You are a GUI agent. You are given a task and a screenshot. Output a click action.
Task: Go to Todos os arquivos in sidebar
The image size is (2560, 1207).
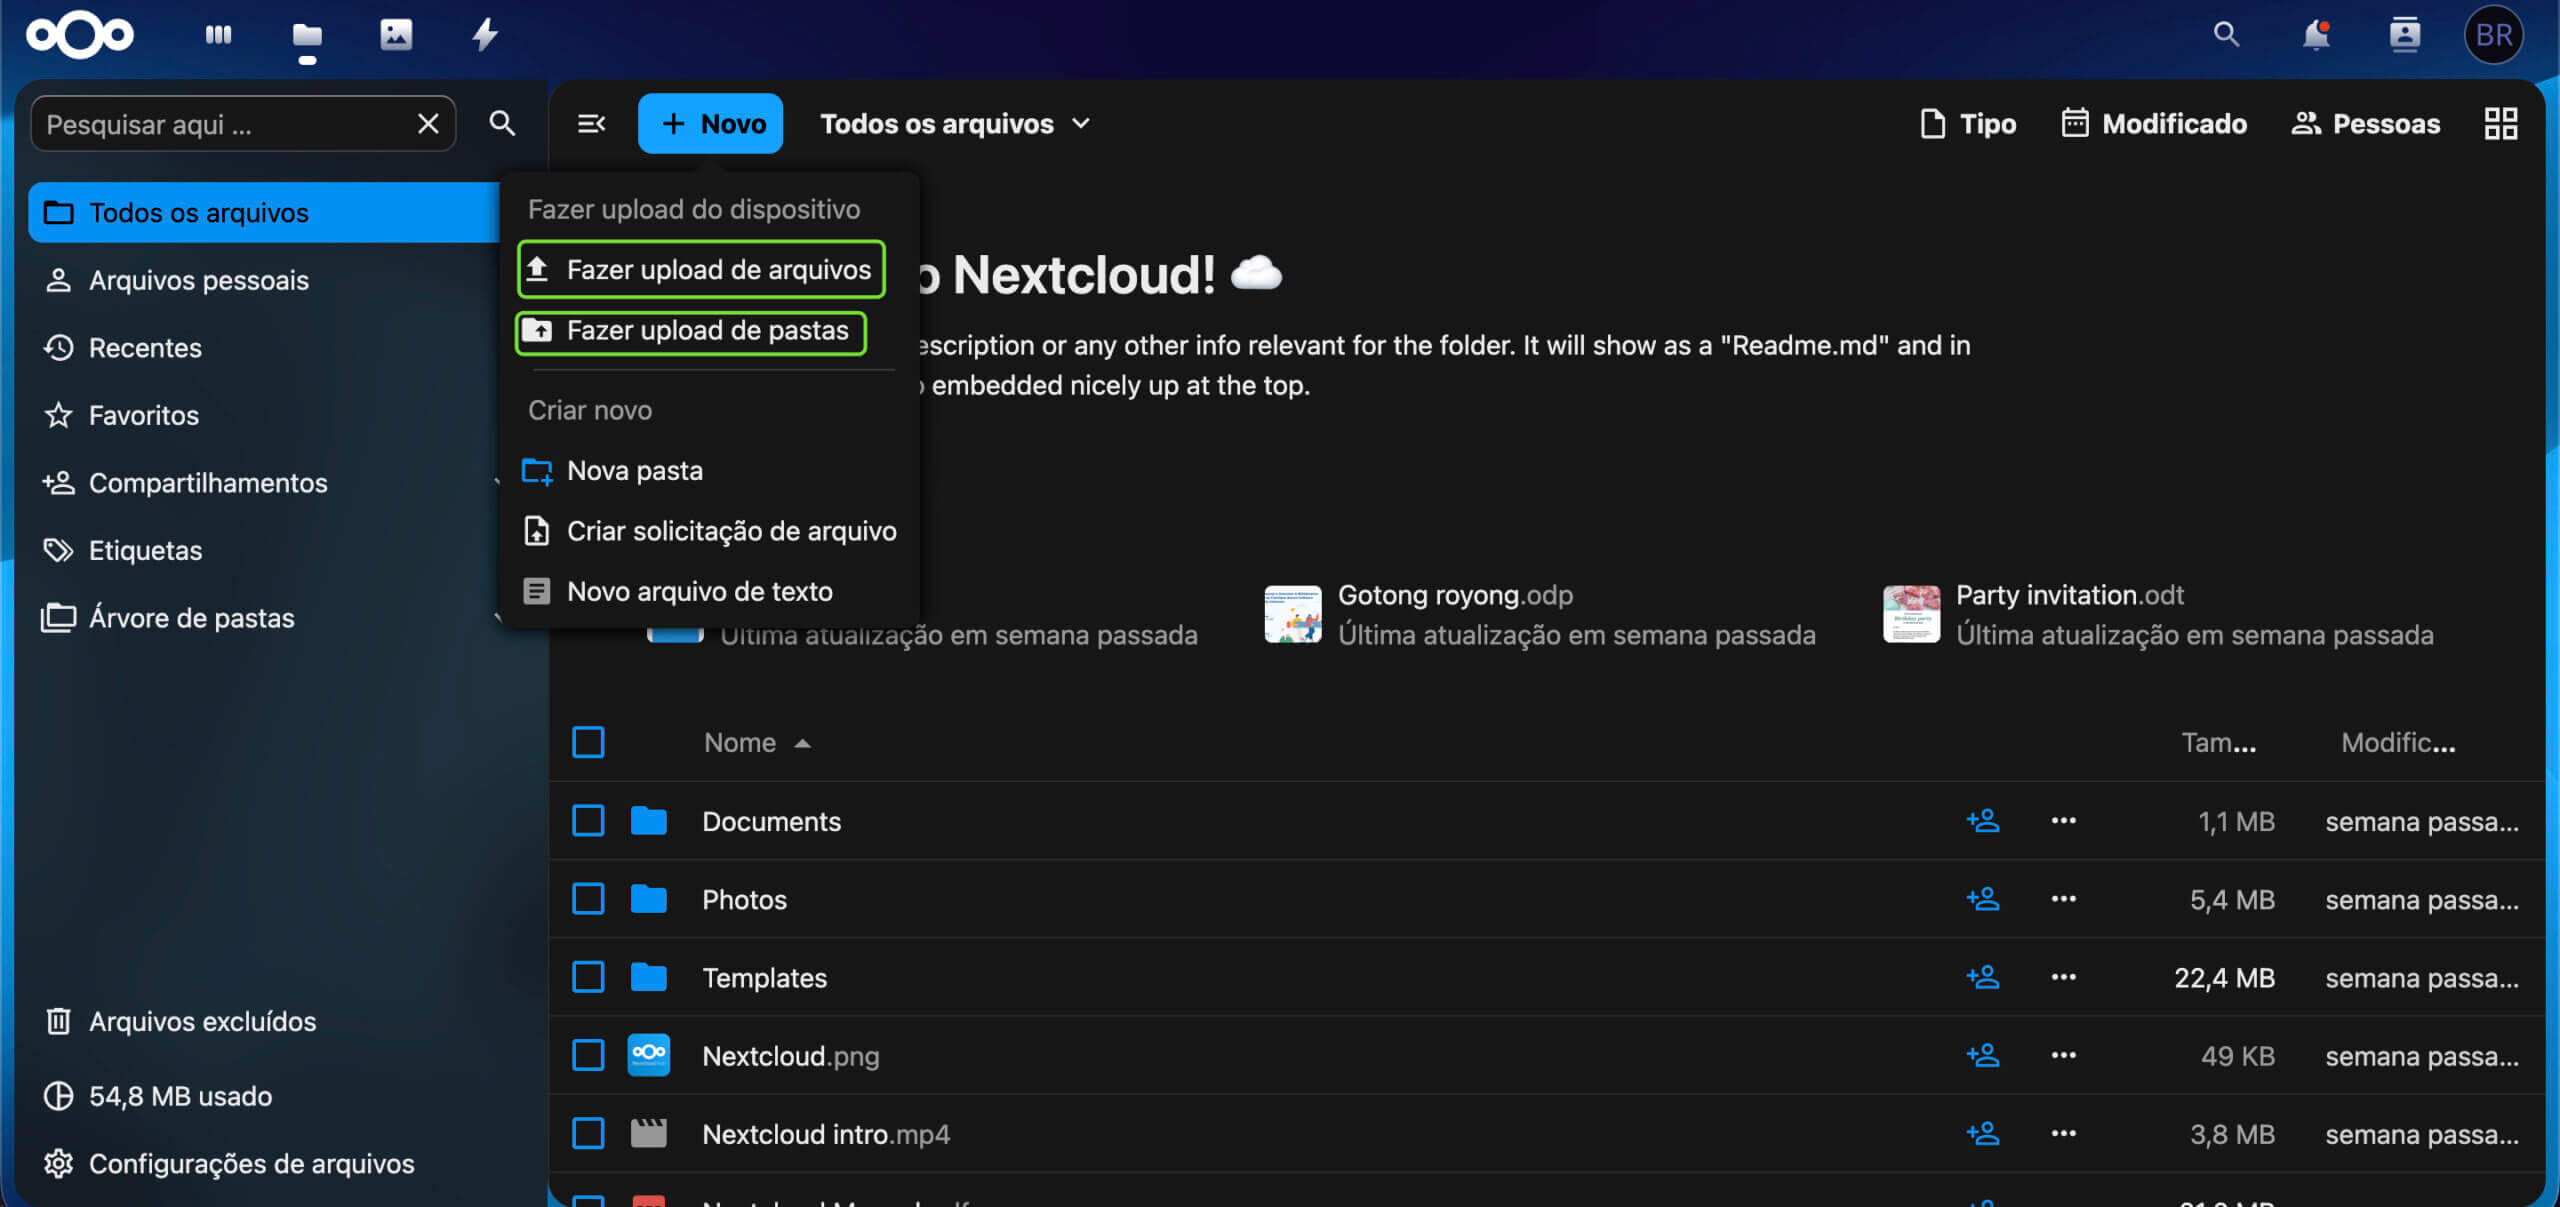264,213
